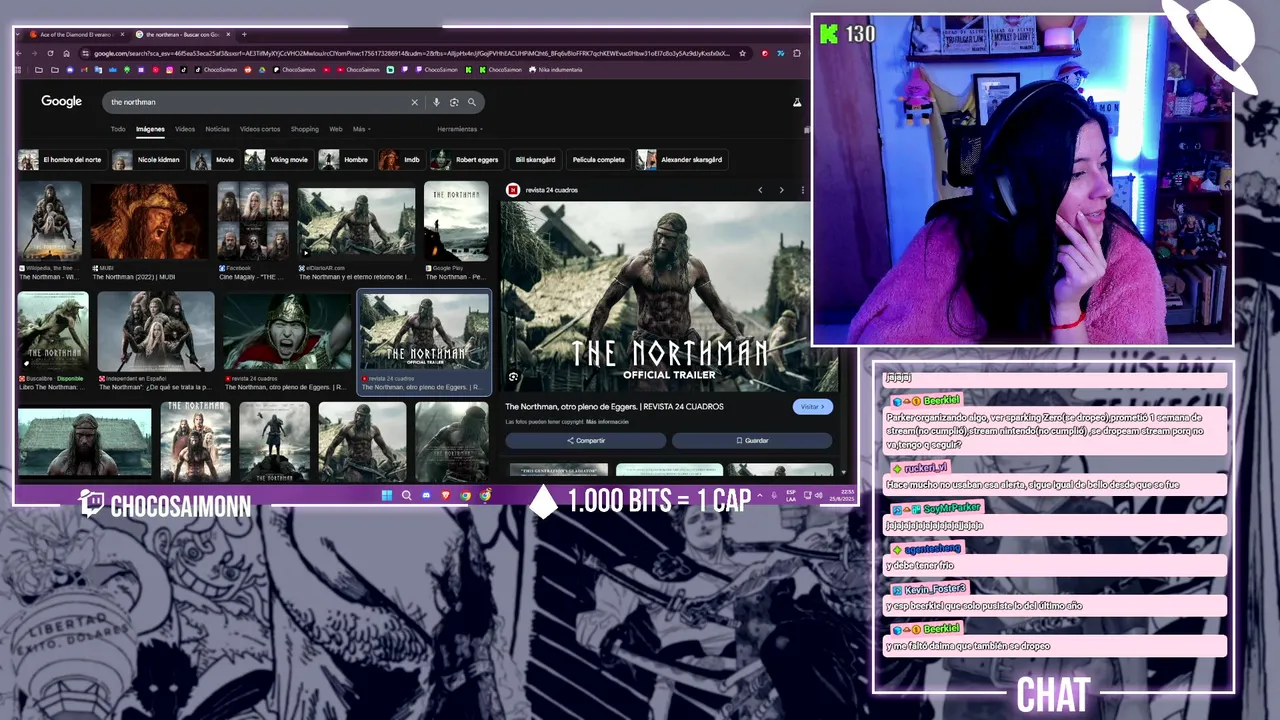Screen dimensions: 1280x720
Task: Open Discord from the taskbar
Action: pyautogui.click(x=426, y=495)
